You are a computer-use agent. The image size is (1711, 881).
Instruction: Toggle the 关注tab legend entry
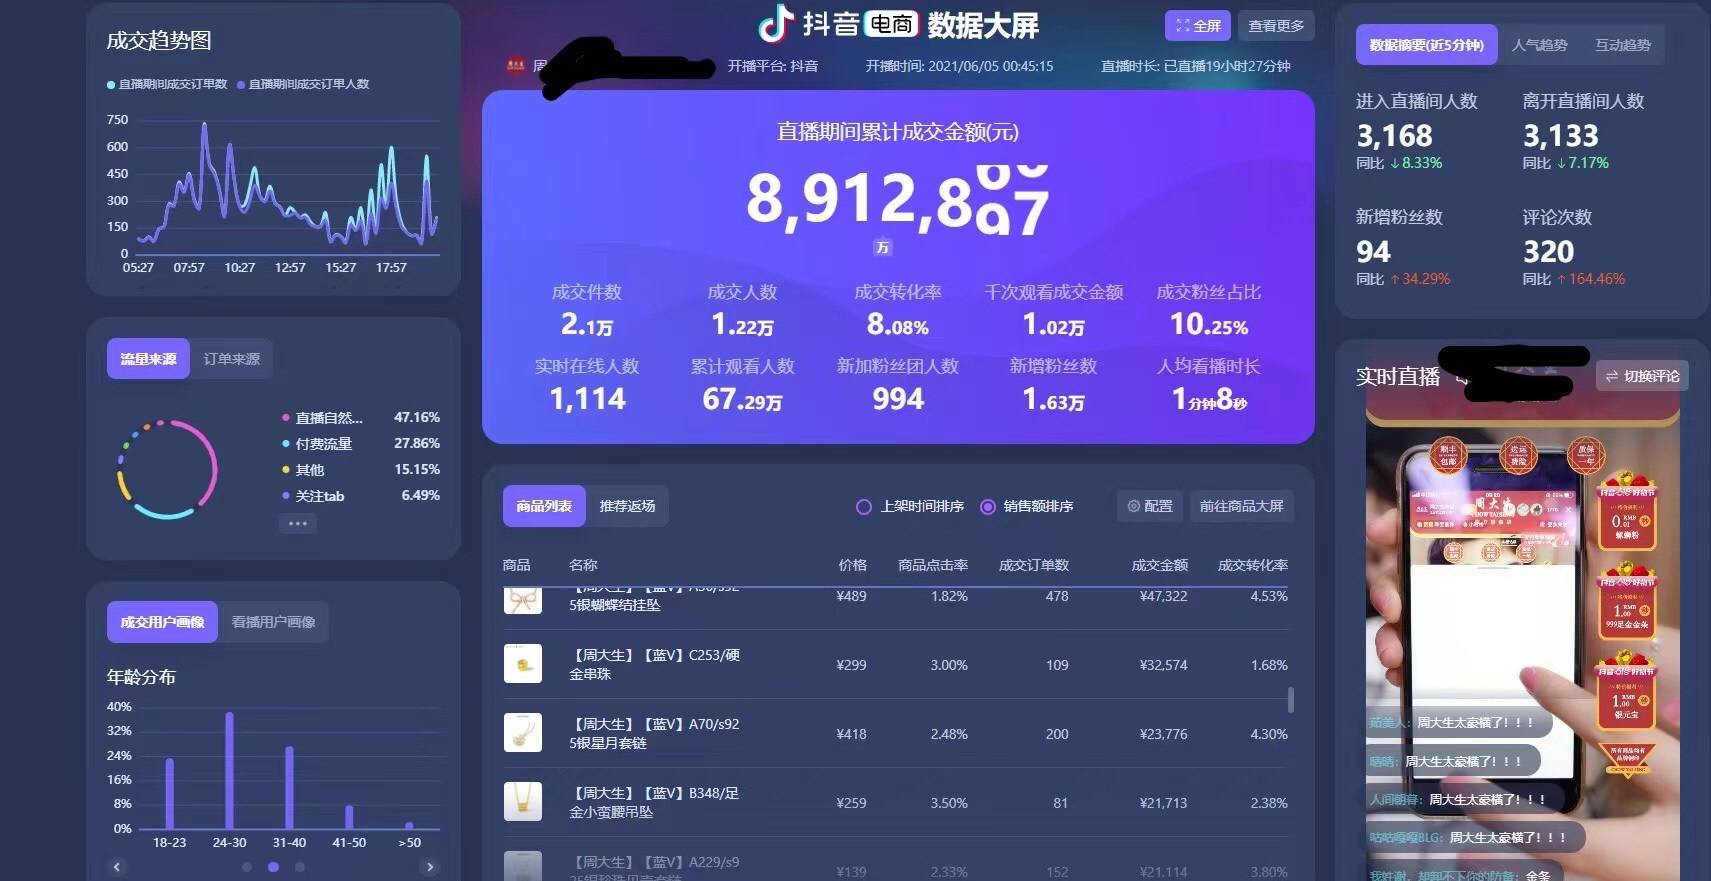pyautogui.click(x=314, y=496)
